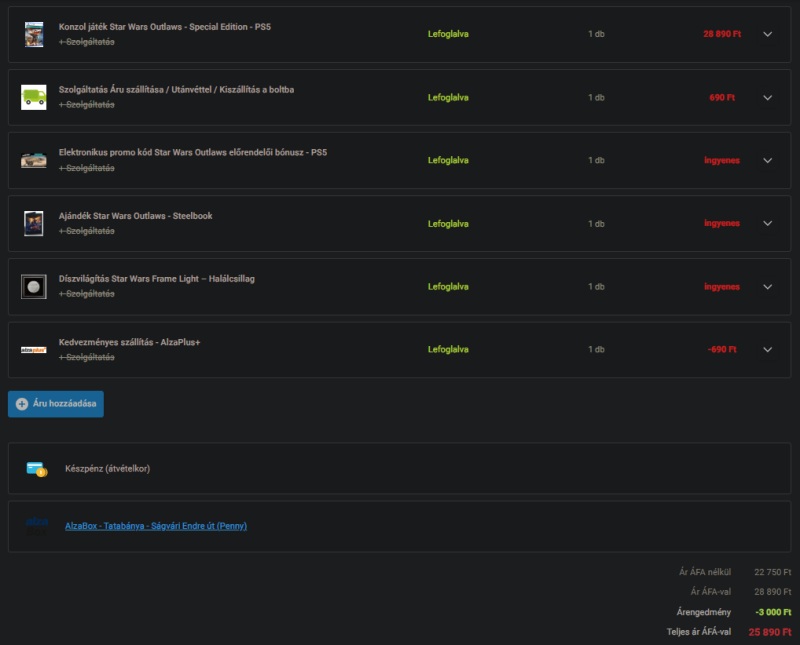Click 'ingyenes' price on Steelbook row

point(722,224)
